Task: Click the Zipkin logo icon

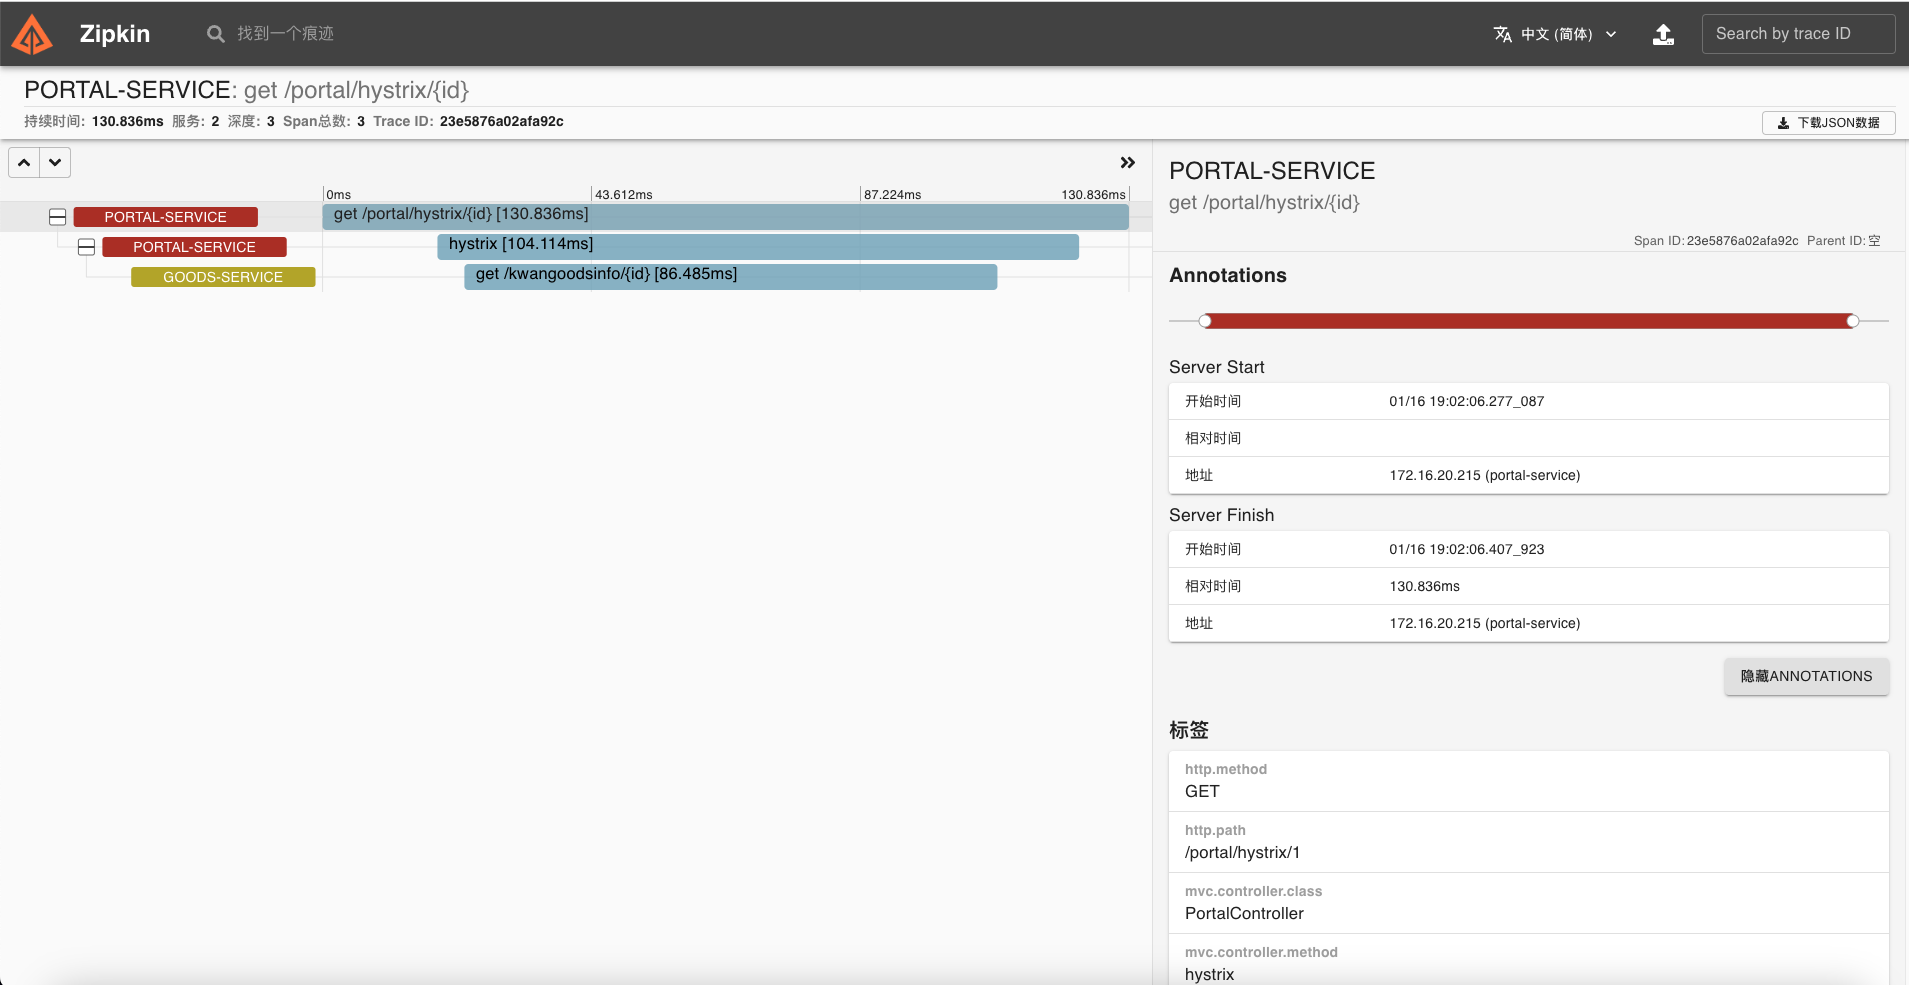Action: pyautogui.click(x=31, y=35)
